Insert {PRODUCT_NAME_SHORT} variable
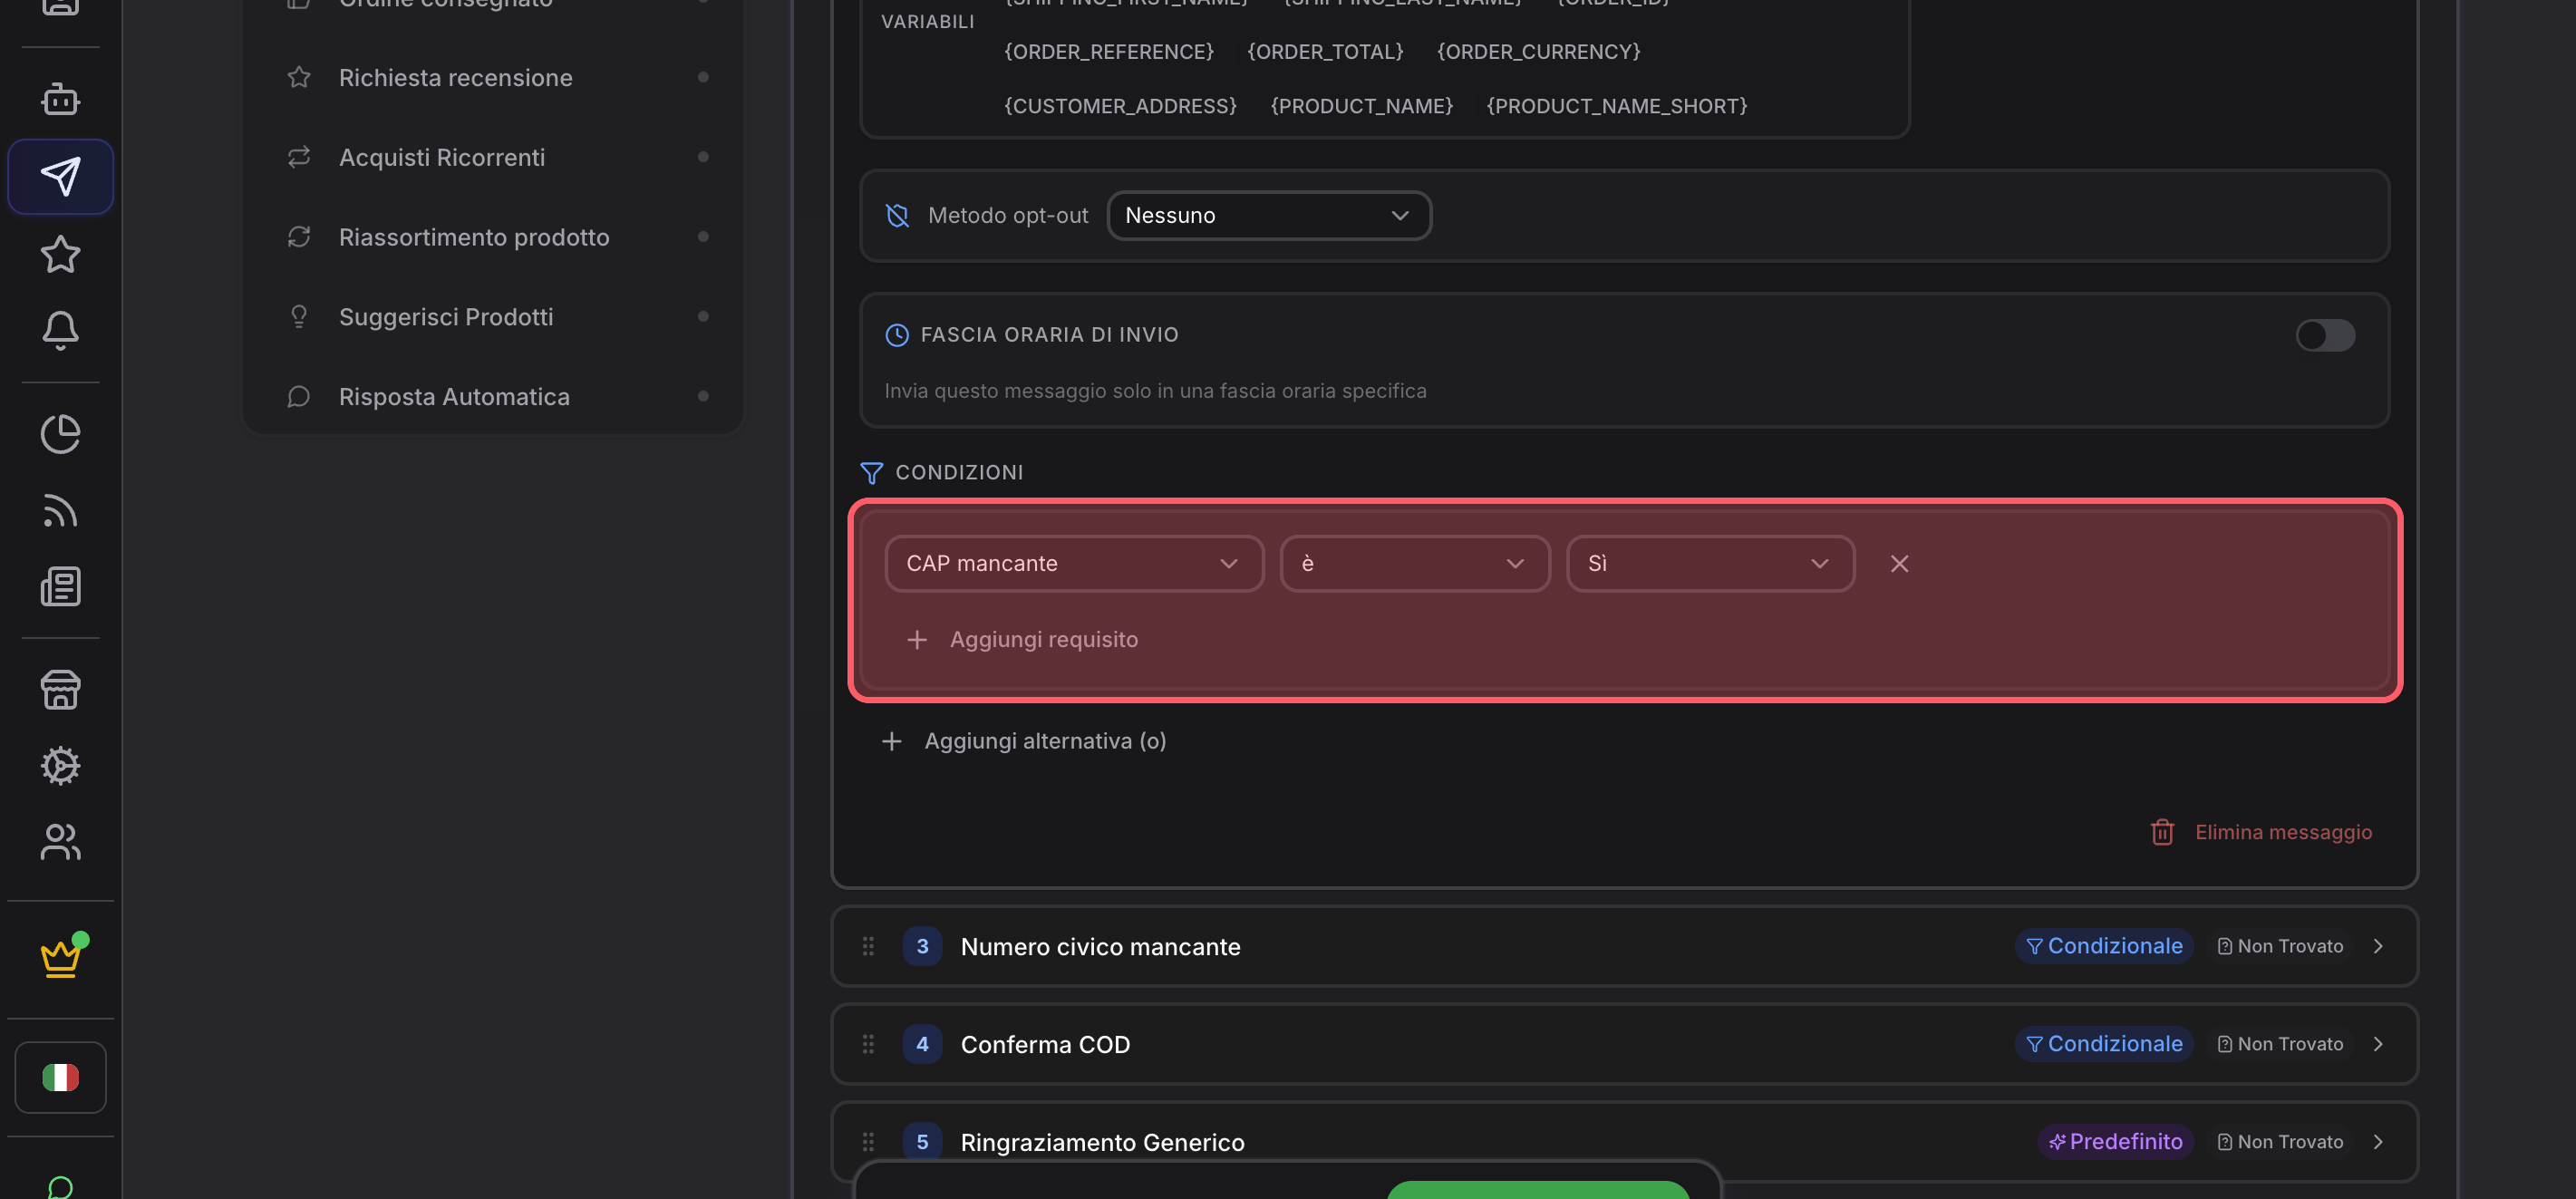Image resolution: width=2576 pixels, height=1199 pixels. click(x=1616, y=106)
